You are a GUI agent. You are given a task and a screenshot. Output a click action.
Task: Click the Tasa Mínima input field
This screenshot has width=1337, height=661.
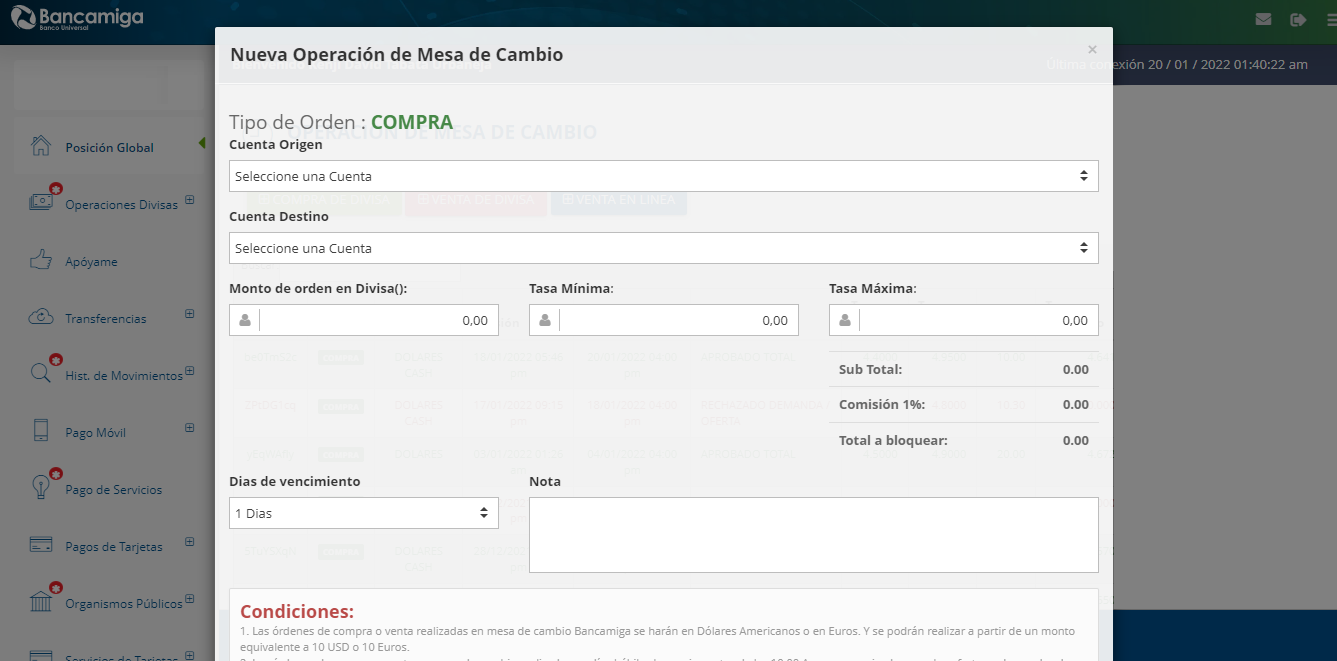click(x=678, y=320)
